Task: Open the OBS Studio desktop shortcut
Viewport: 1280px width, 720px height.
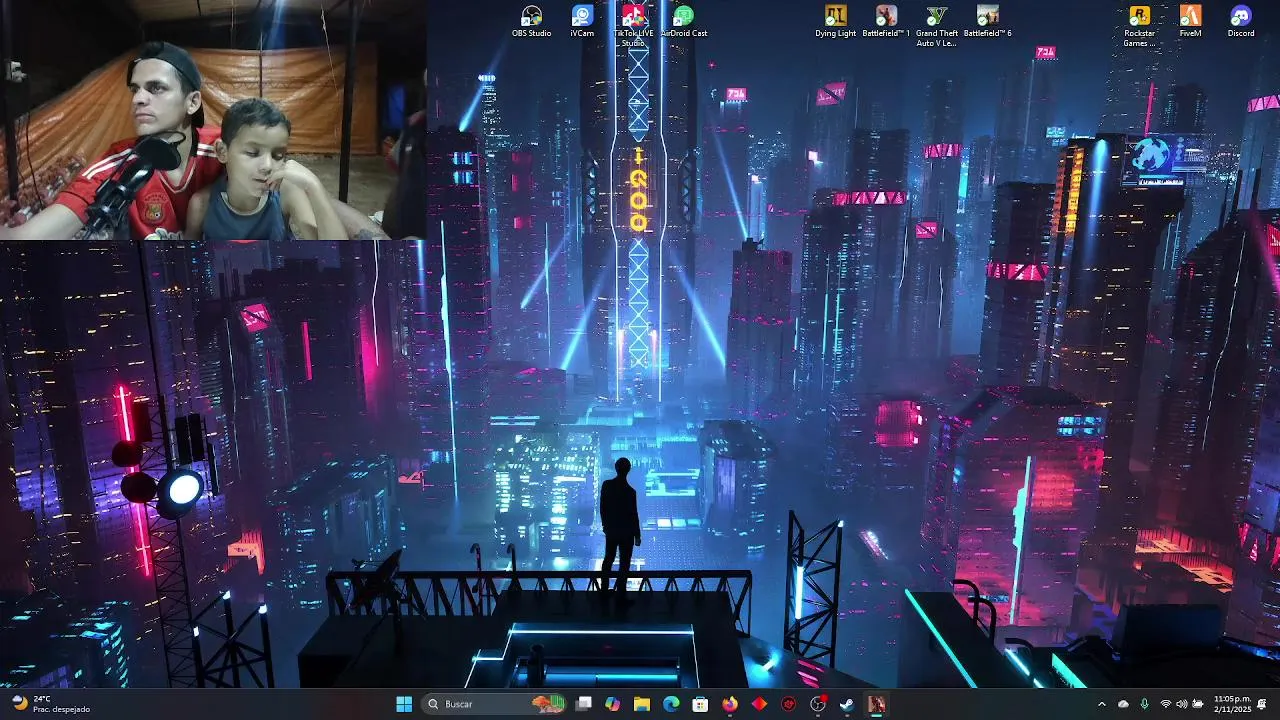Action: (532, 21)
